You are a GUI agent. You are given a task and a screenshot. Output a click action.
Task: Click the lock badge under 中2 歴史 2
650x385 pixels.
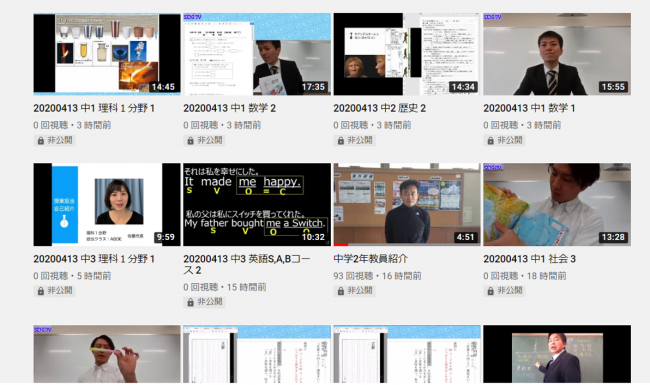354,140
